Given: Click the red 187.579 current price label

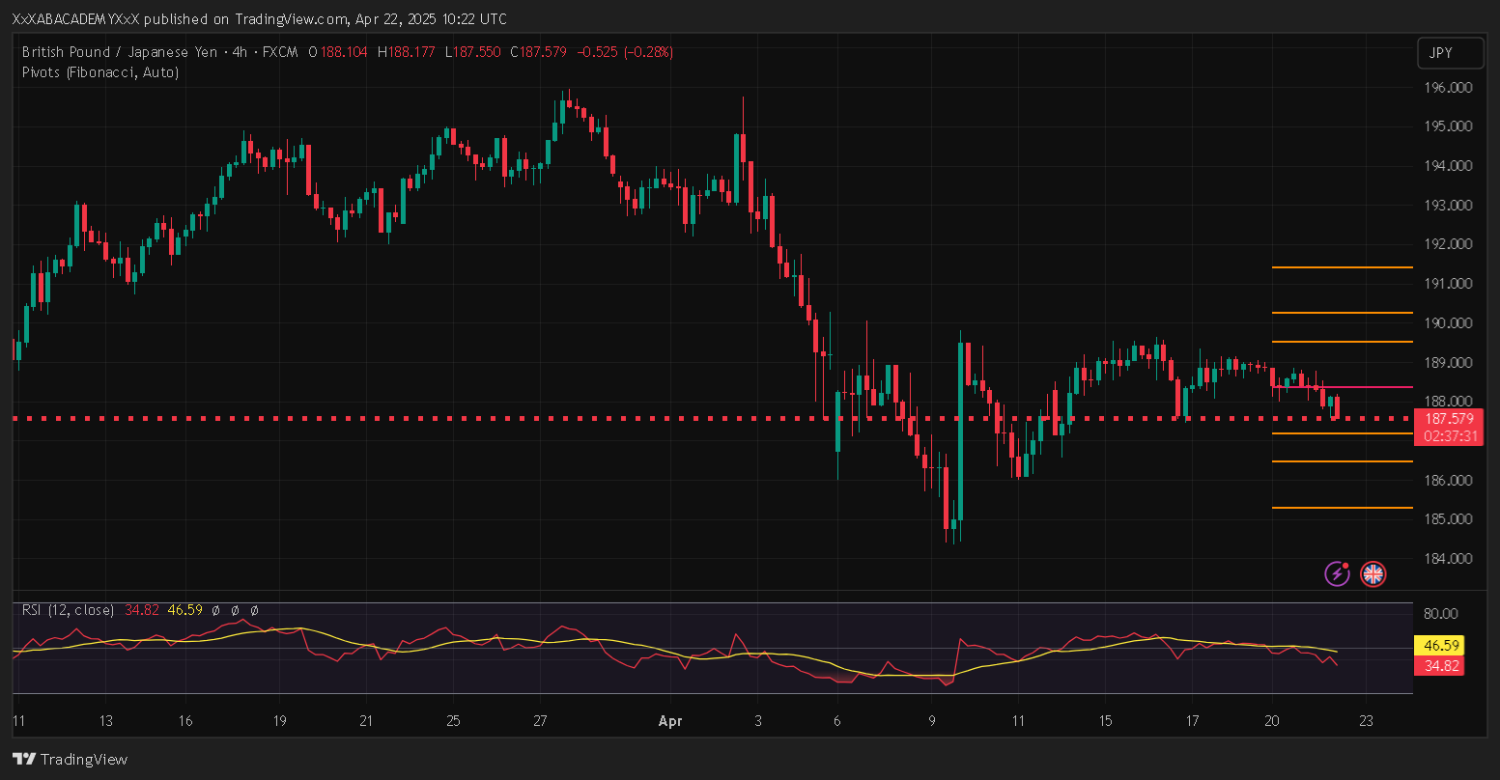Looking at the screenshot, I should 1448,419.
